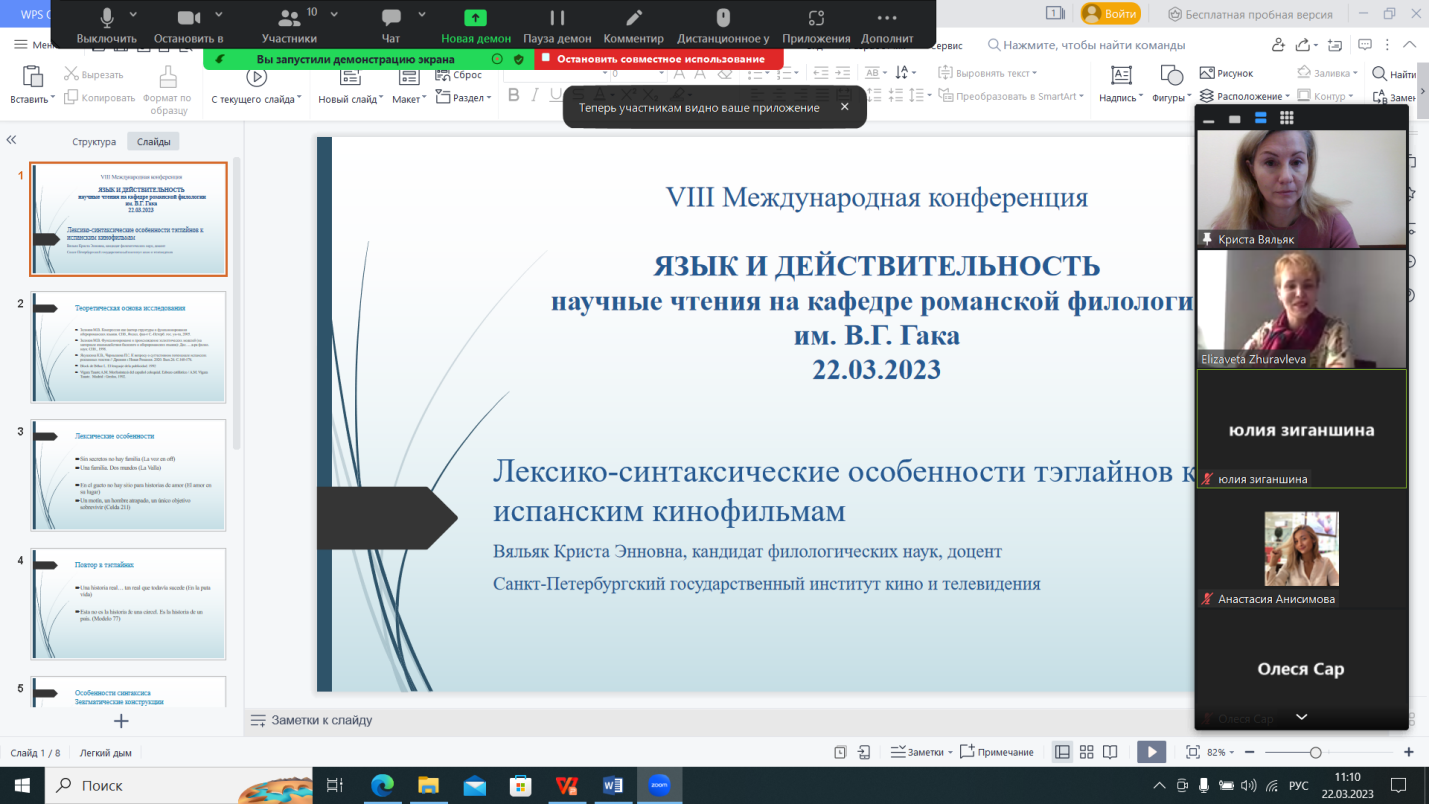Open the 82% zoom level dropdown
The width and height of the screenshot is (1429, 804).
1222,752
